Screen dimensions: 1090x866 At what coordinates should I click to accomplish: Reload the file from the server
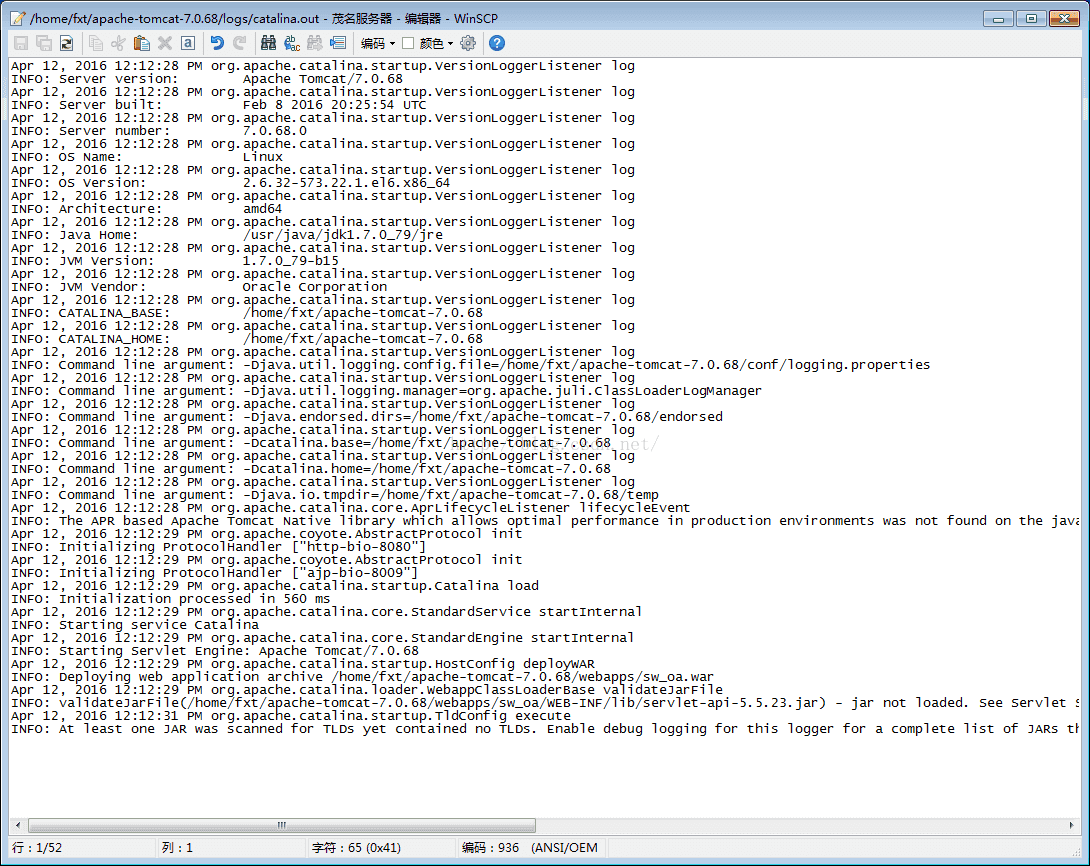(67, 43)
